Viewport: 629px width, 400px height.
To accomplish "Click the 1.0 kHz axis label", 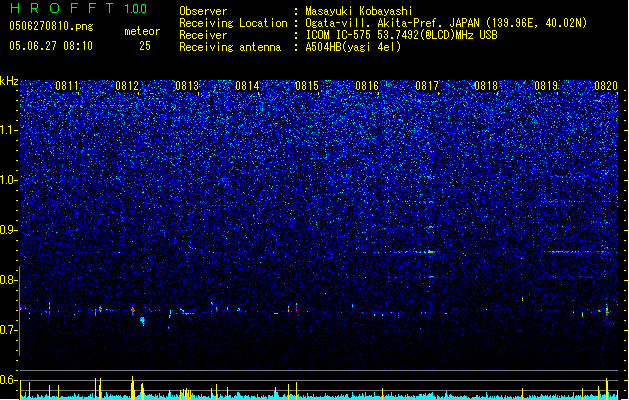I will click(9, 180).
